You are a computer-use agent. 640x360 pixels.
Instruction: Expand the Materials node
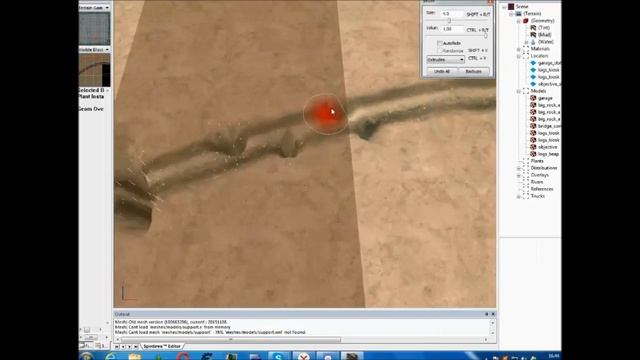[518, 49]
